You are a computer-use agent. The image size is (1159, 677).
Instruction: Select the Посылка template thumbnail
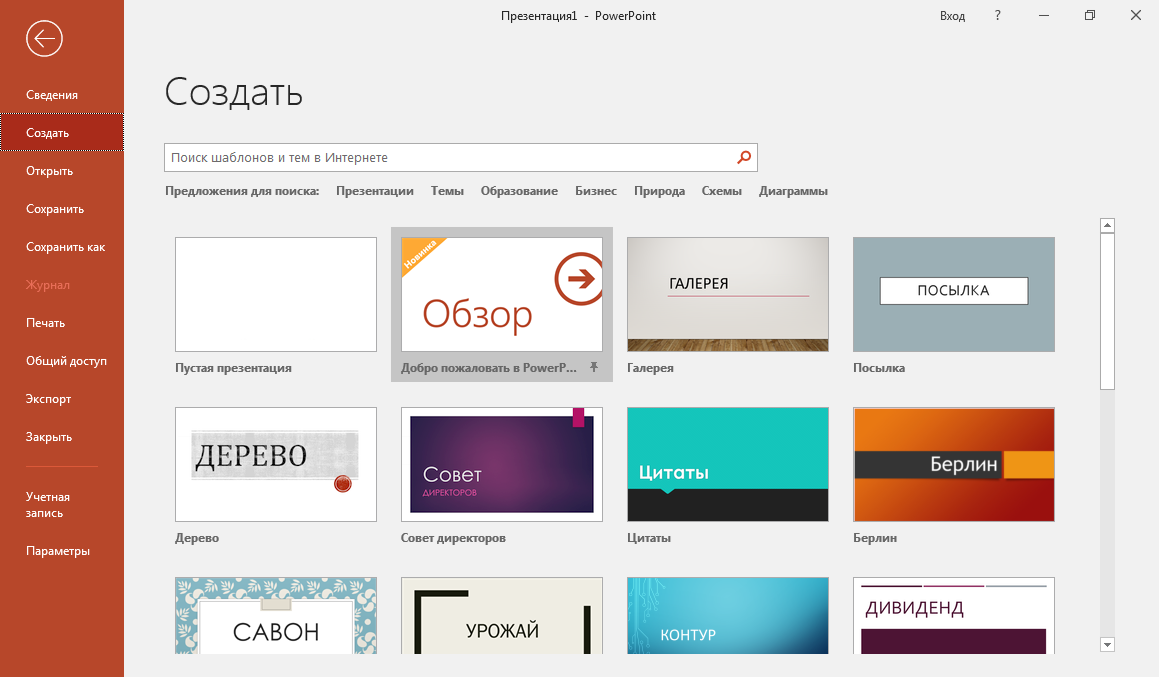click(x=954, y=294)
